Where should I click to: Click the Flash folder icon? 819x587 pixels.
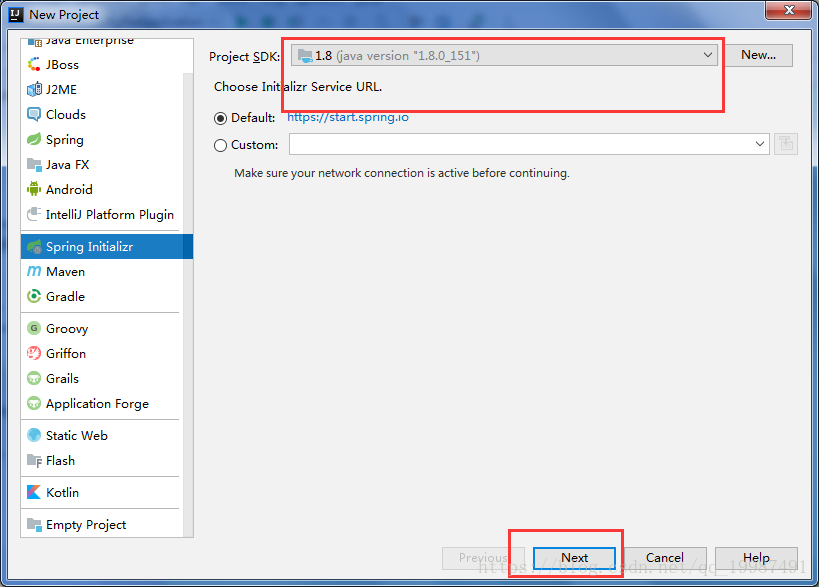click(x=34, y=461)
